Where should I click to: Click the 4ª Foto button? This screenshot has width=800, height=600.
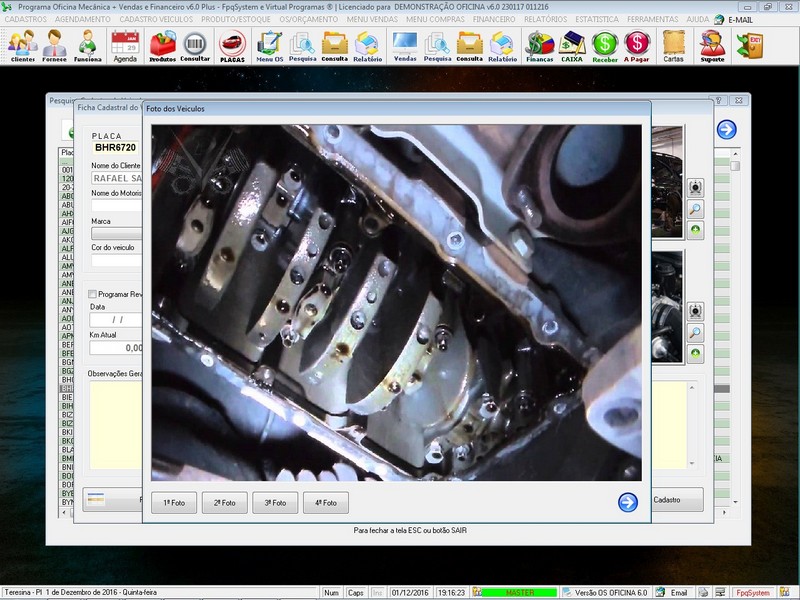click(x=325, y=503)
